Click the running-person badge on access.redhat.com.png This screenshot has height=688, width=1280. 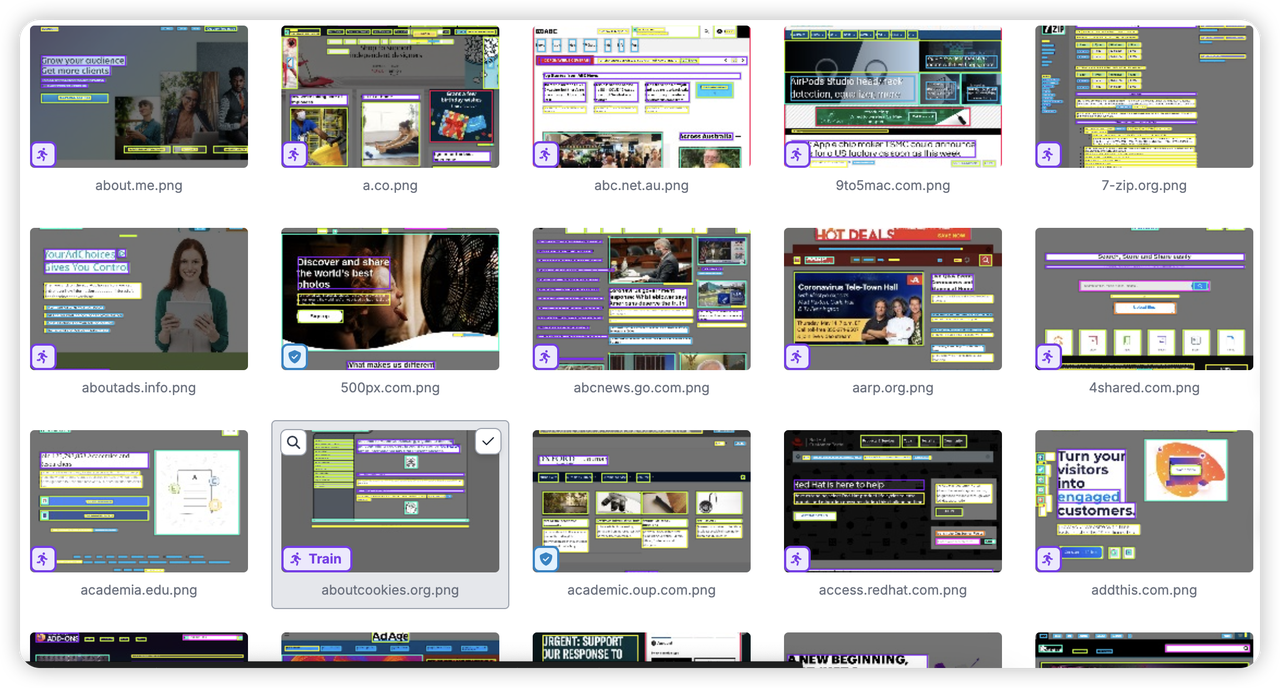(796, 559)
